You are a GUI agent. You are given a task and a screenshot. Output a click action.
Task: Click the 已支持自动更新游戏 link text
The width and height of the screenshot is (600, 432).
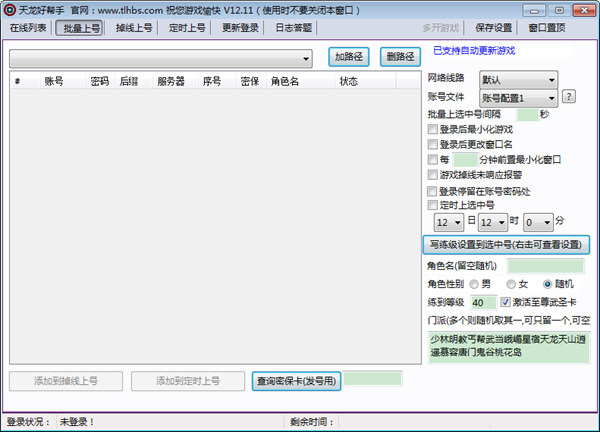coord(475,50)
